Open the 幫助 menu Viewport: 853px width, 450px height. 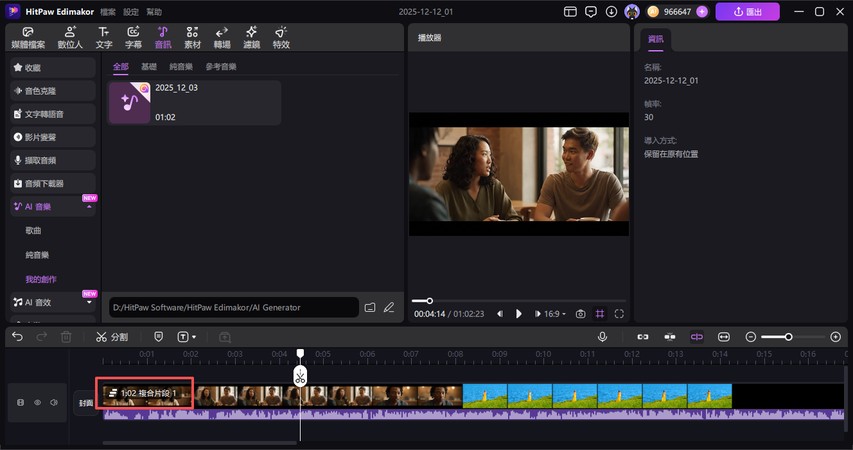click(x=154, y=11)
